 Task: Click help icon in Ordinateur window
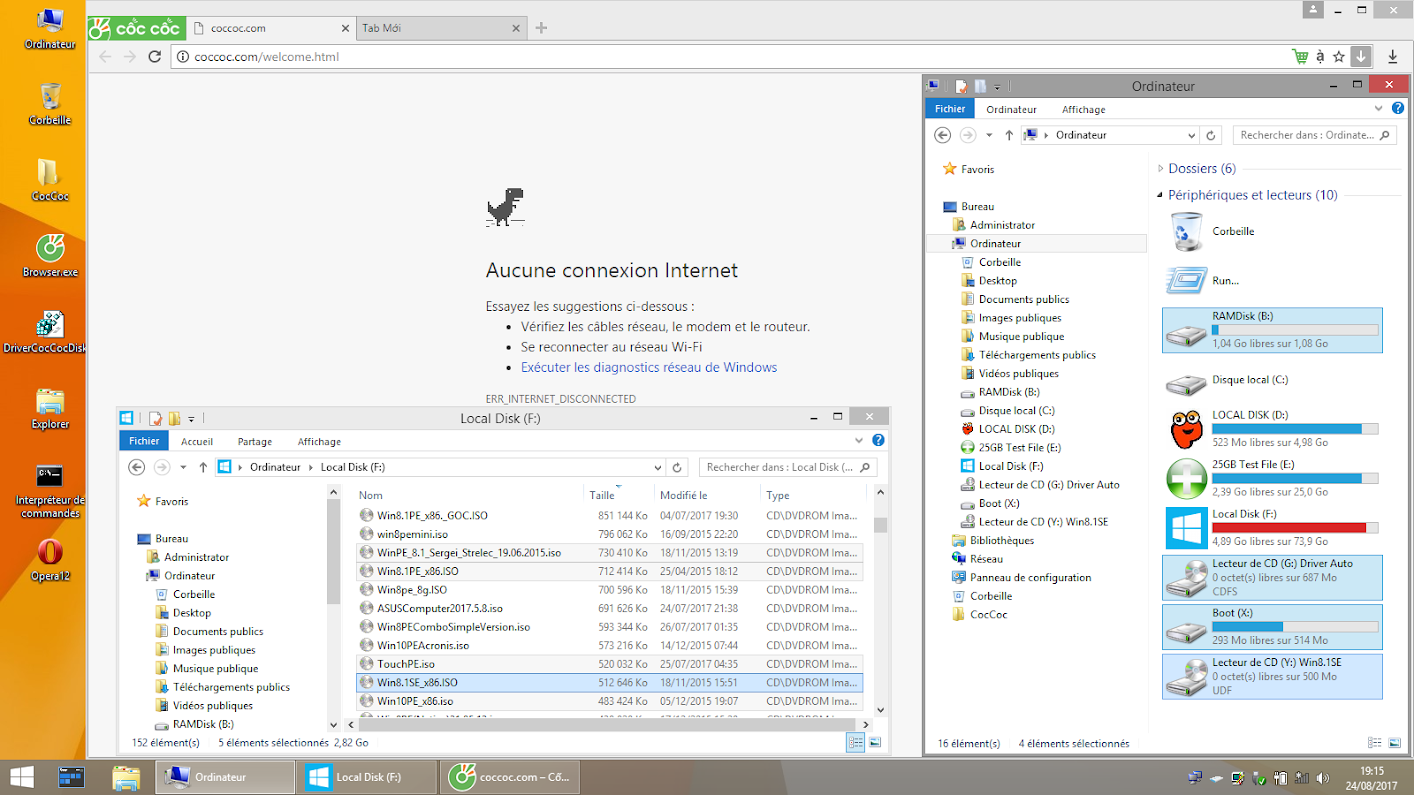click(x=1398, y=108)
